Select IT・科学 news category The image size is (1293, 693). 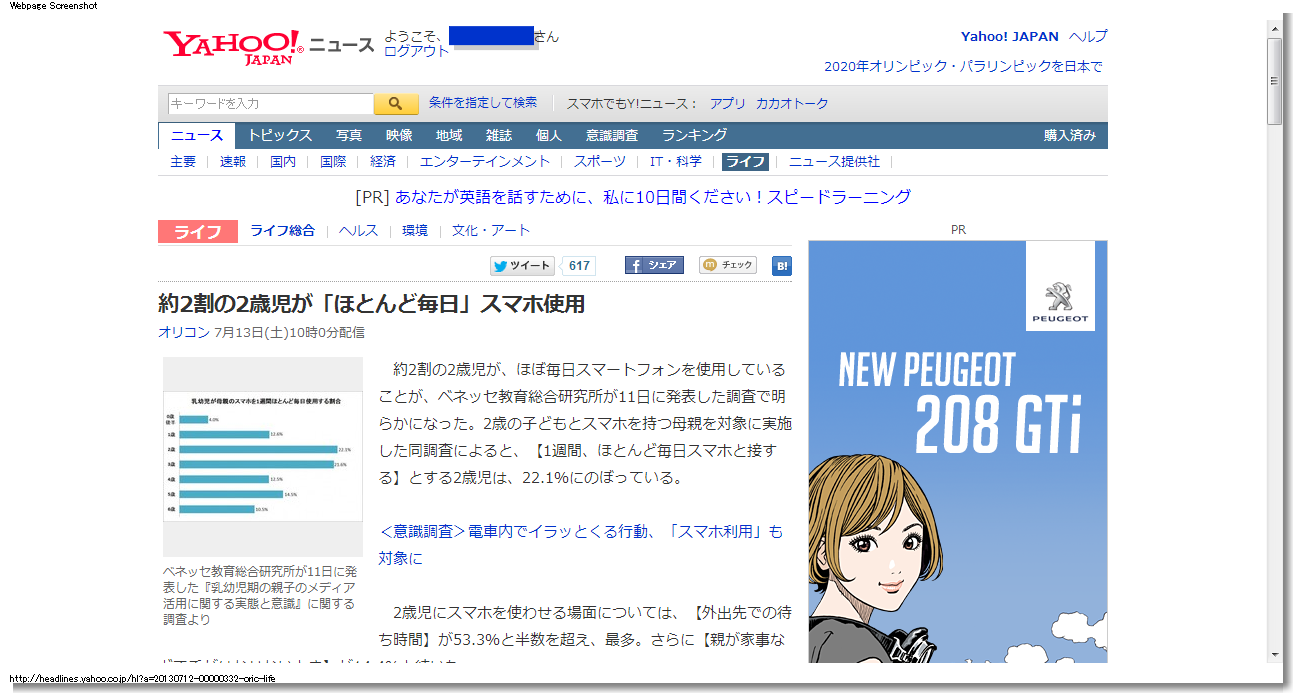click(676, 162)
